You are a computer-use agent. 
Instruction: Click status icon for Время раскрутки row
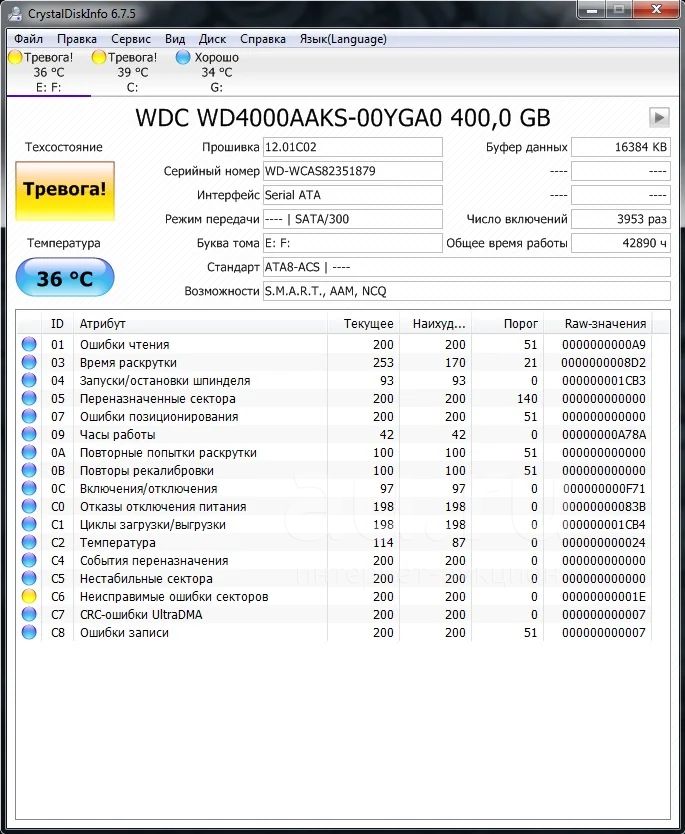(x=29, y=362)
